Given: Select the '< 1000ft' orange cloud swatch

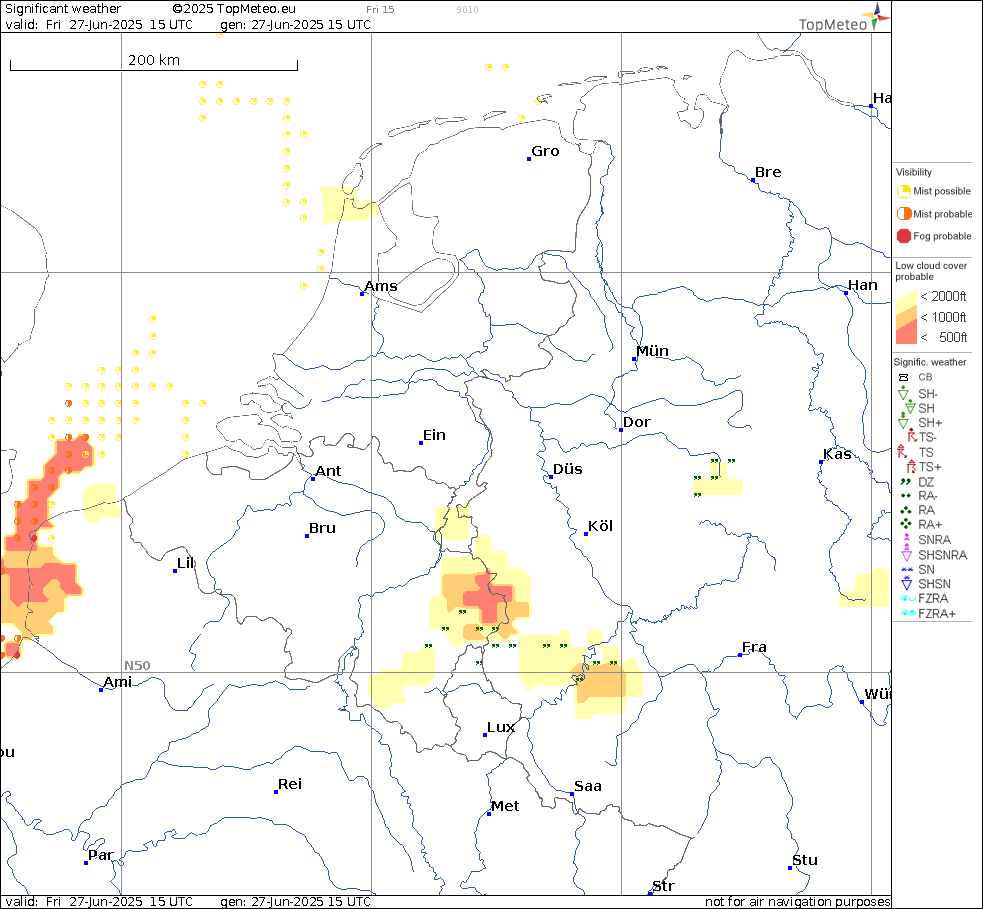Looking at the screenshot, I should click(x=906, y=317).
